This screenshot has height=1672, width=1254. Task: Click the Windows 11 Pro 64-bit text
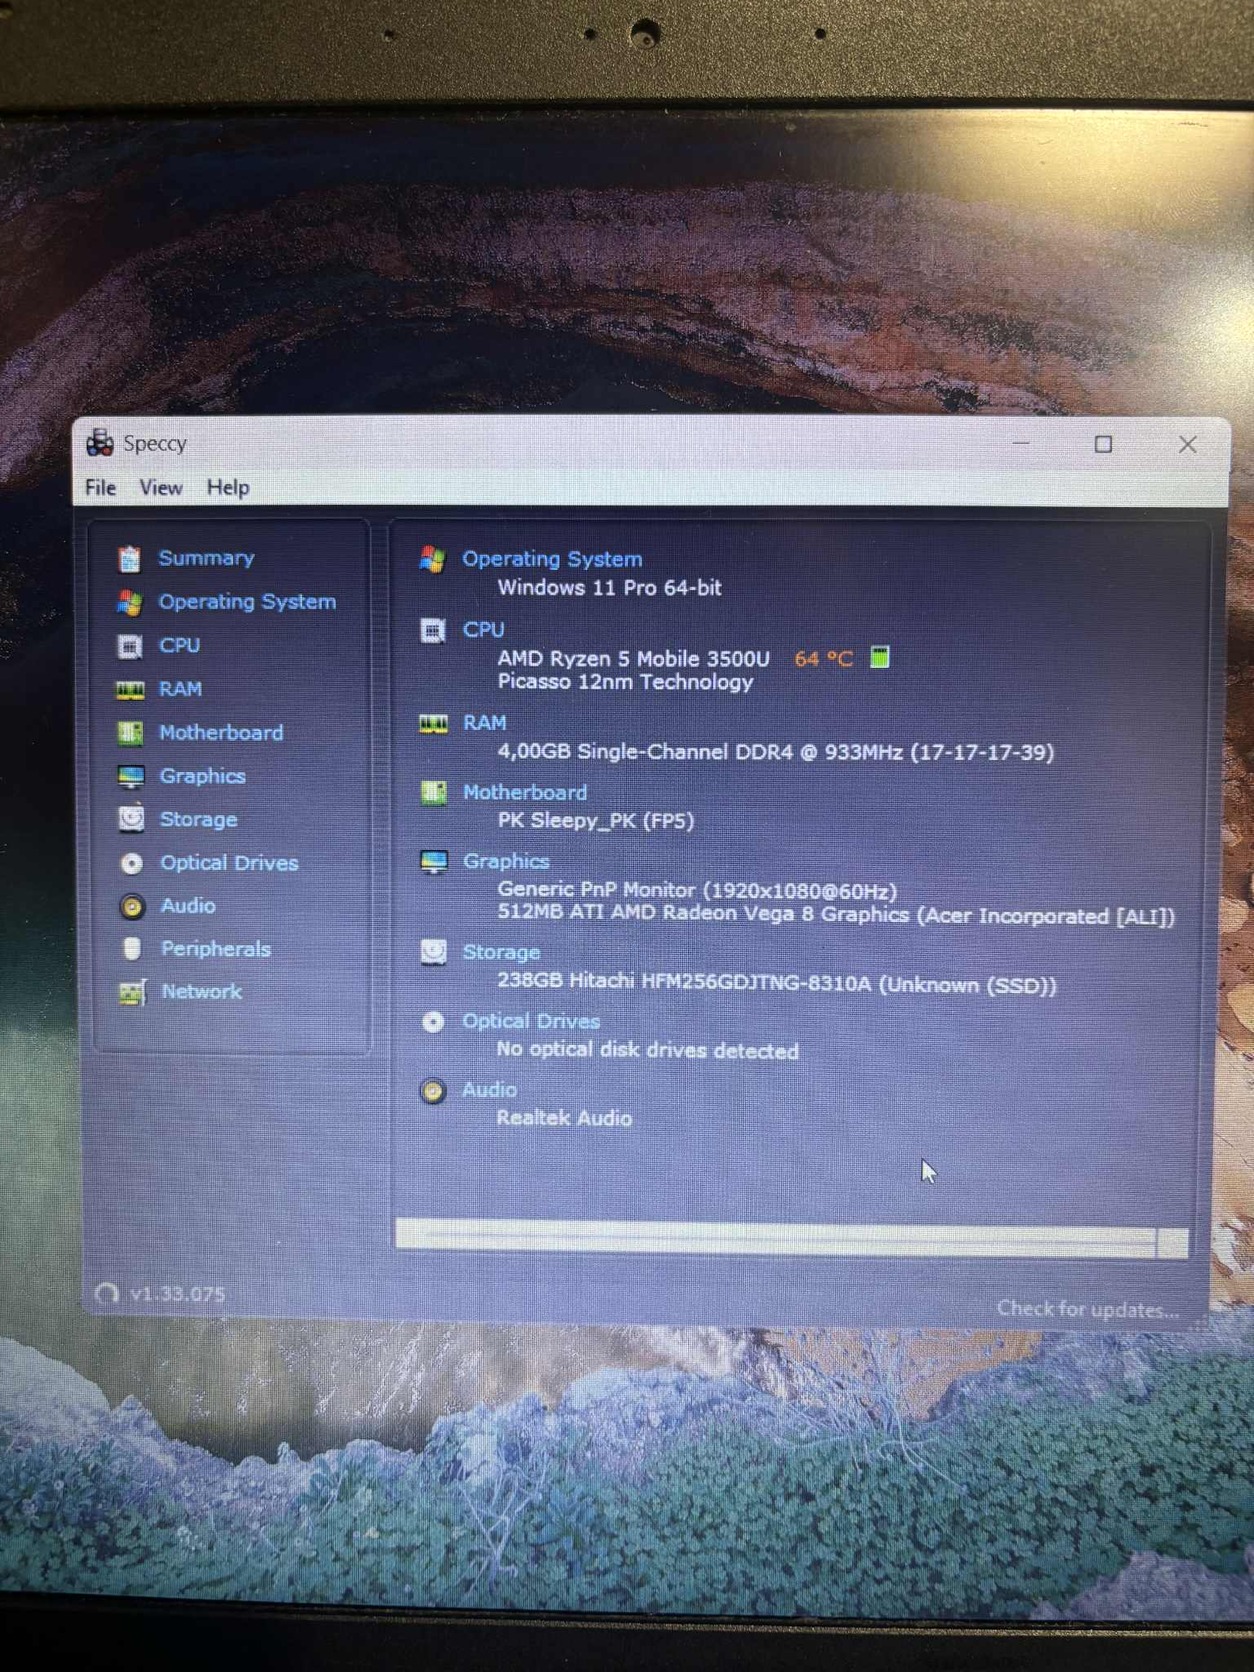point(610,588)
